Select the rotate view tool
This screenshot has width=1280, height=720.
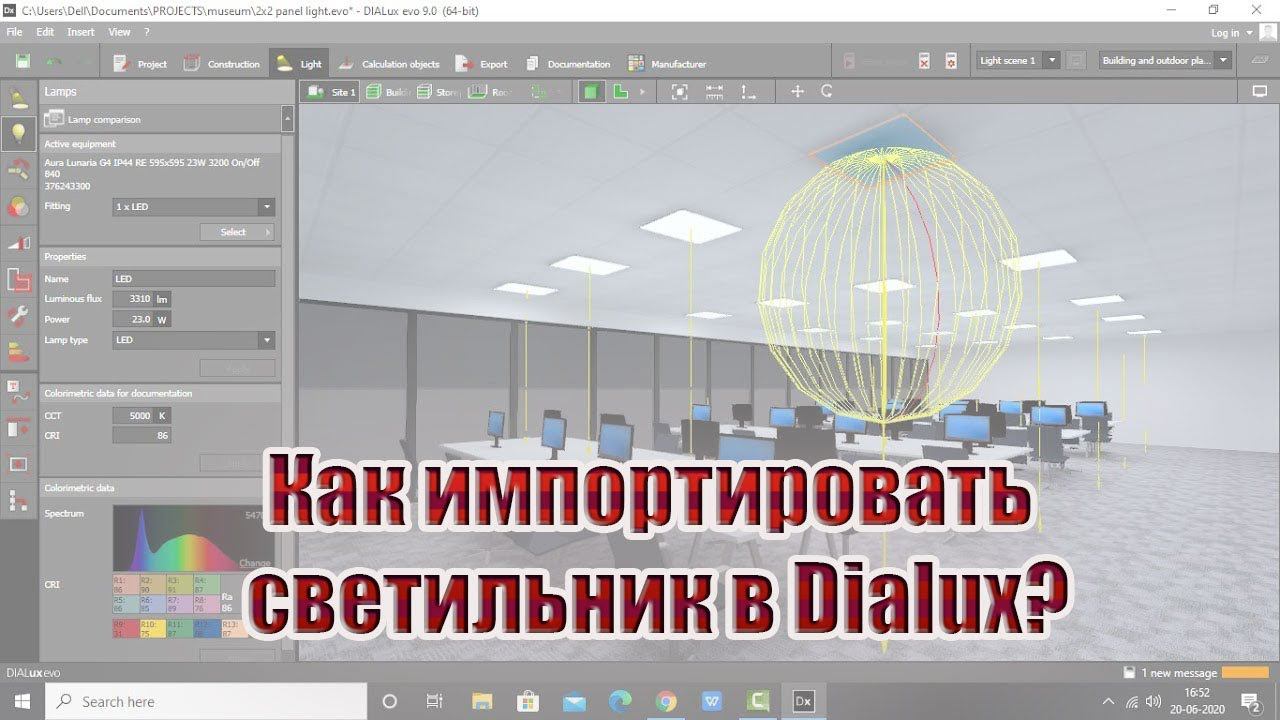tap(827, 91)
